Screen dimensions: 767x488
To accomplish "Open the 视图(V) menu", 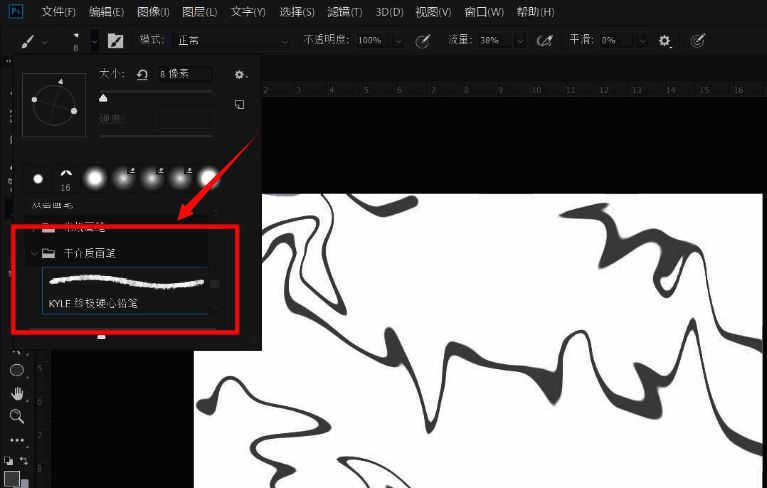I will [x=433, y=12].
